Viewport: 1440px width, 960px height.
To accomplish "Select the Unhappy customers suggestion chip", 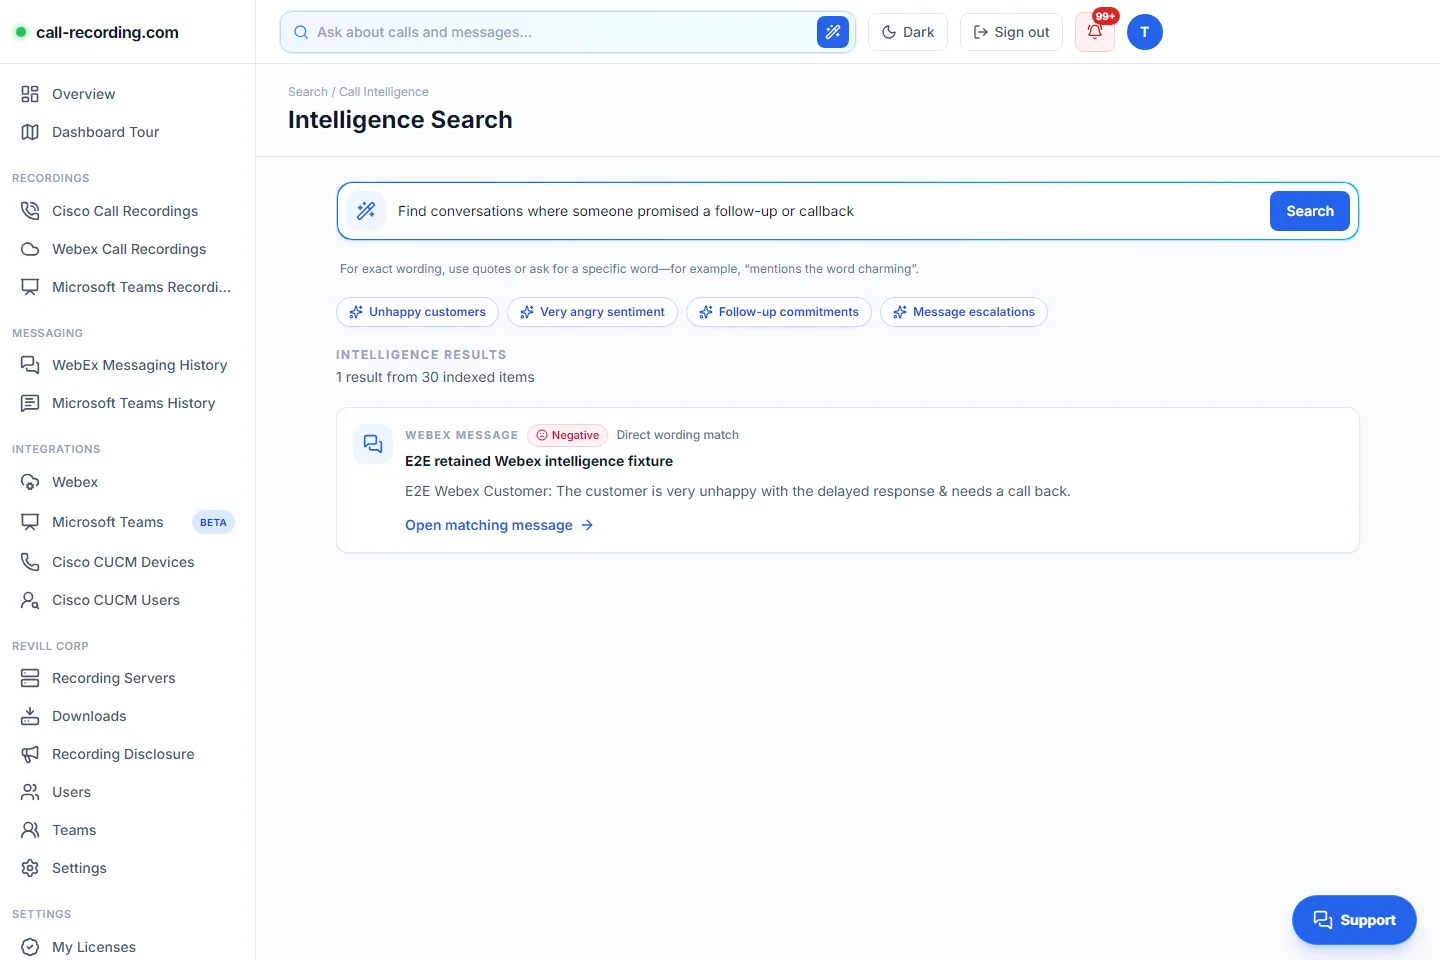I will [x=417, y=312].
